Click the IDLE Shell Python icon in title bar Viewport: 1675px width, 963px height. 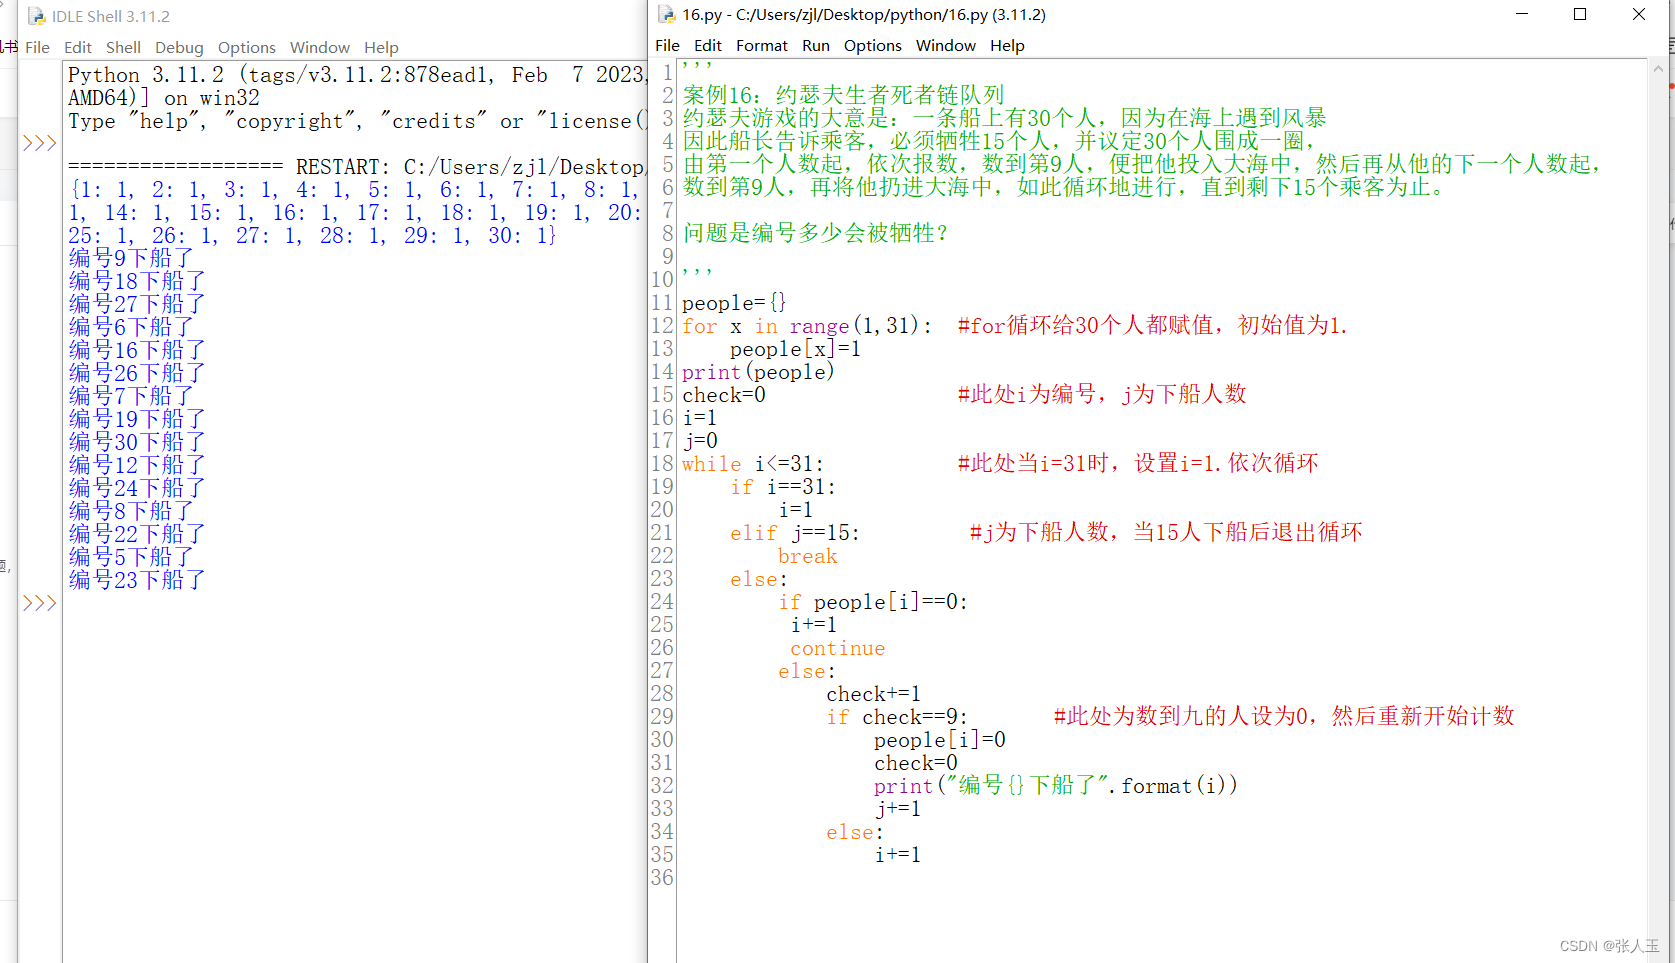tap(36, 16)
